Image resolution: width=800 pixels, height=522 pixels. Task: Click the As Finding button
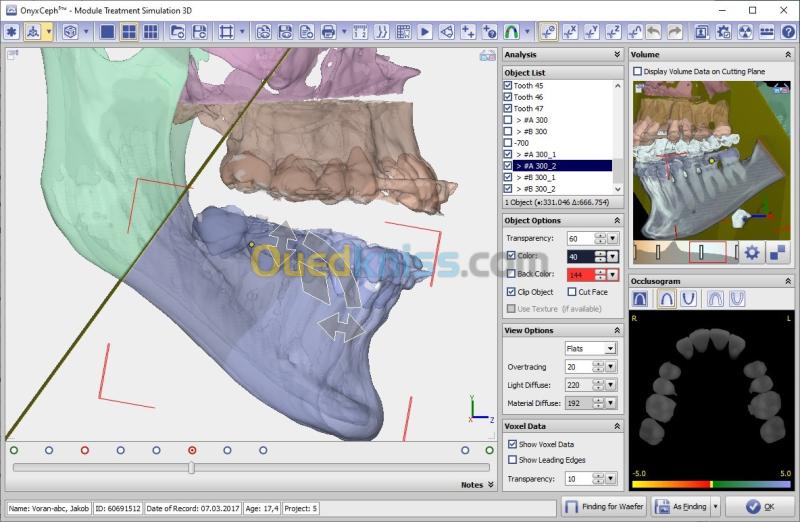[x=681, y=507]
